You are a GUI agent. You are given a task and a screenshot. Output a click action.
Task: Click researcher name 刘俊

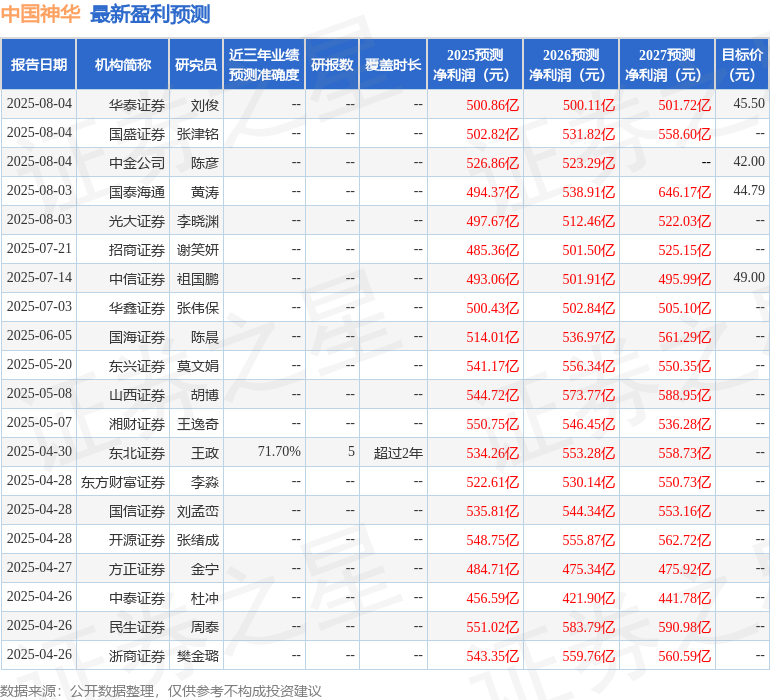click(205, 105)
